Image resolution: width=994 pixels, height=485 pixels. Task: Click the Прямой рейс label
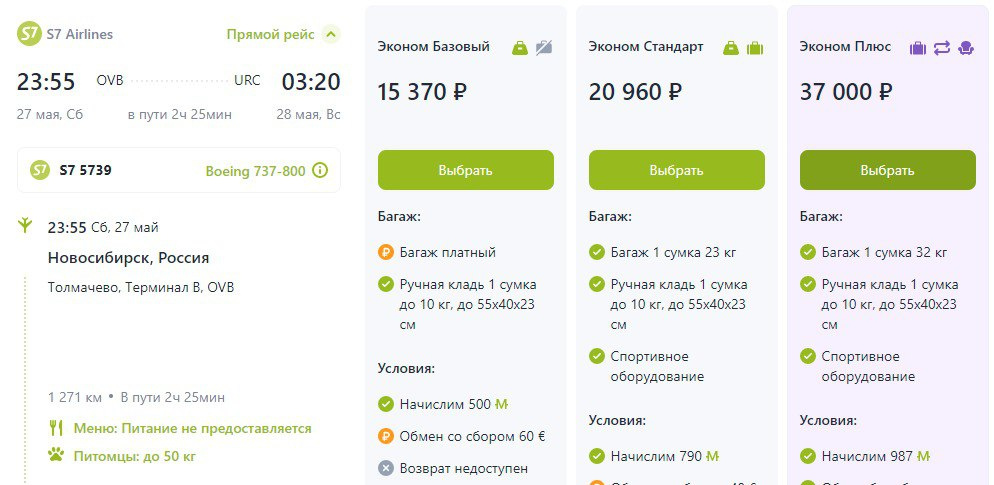[x=271, y=34]
